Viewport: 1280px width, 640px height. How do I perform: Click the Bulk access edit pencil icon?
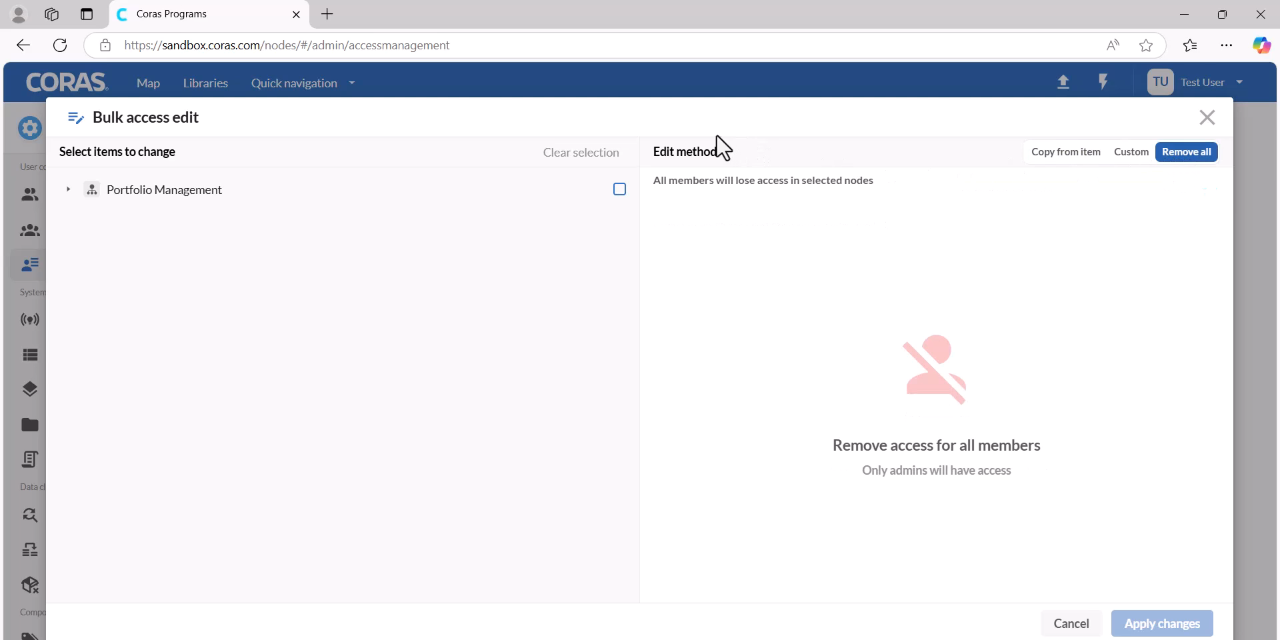tap(75, 117)
